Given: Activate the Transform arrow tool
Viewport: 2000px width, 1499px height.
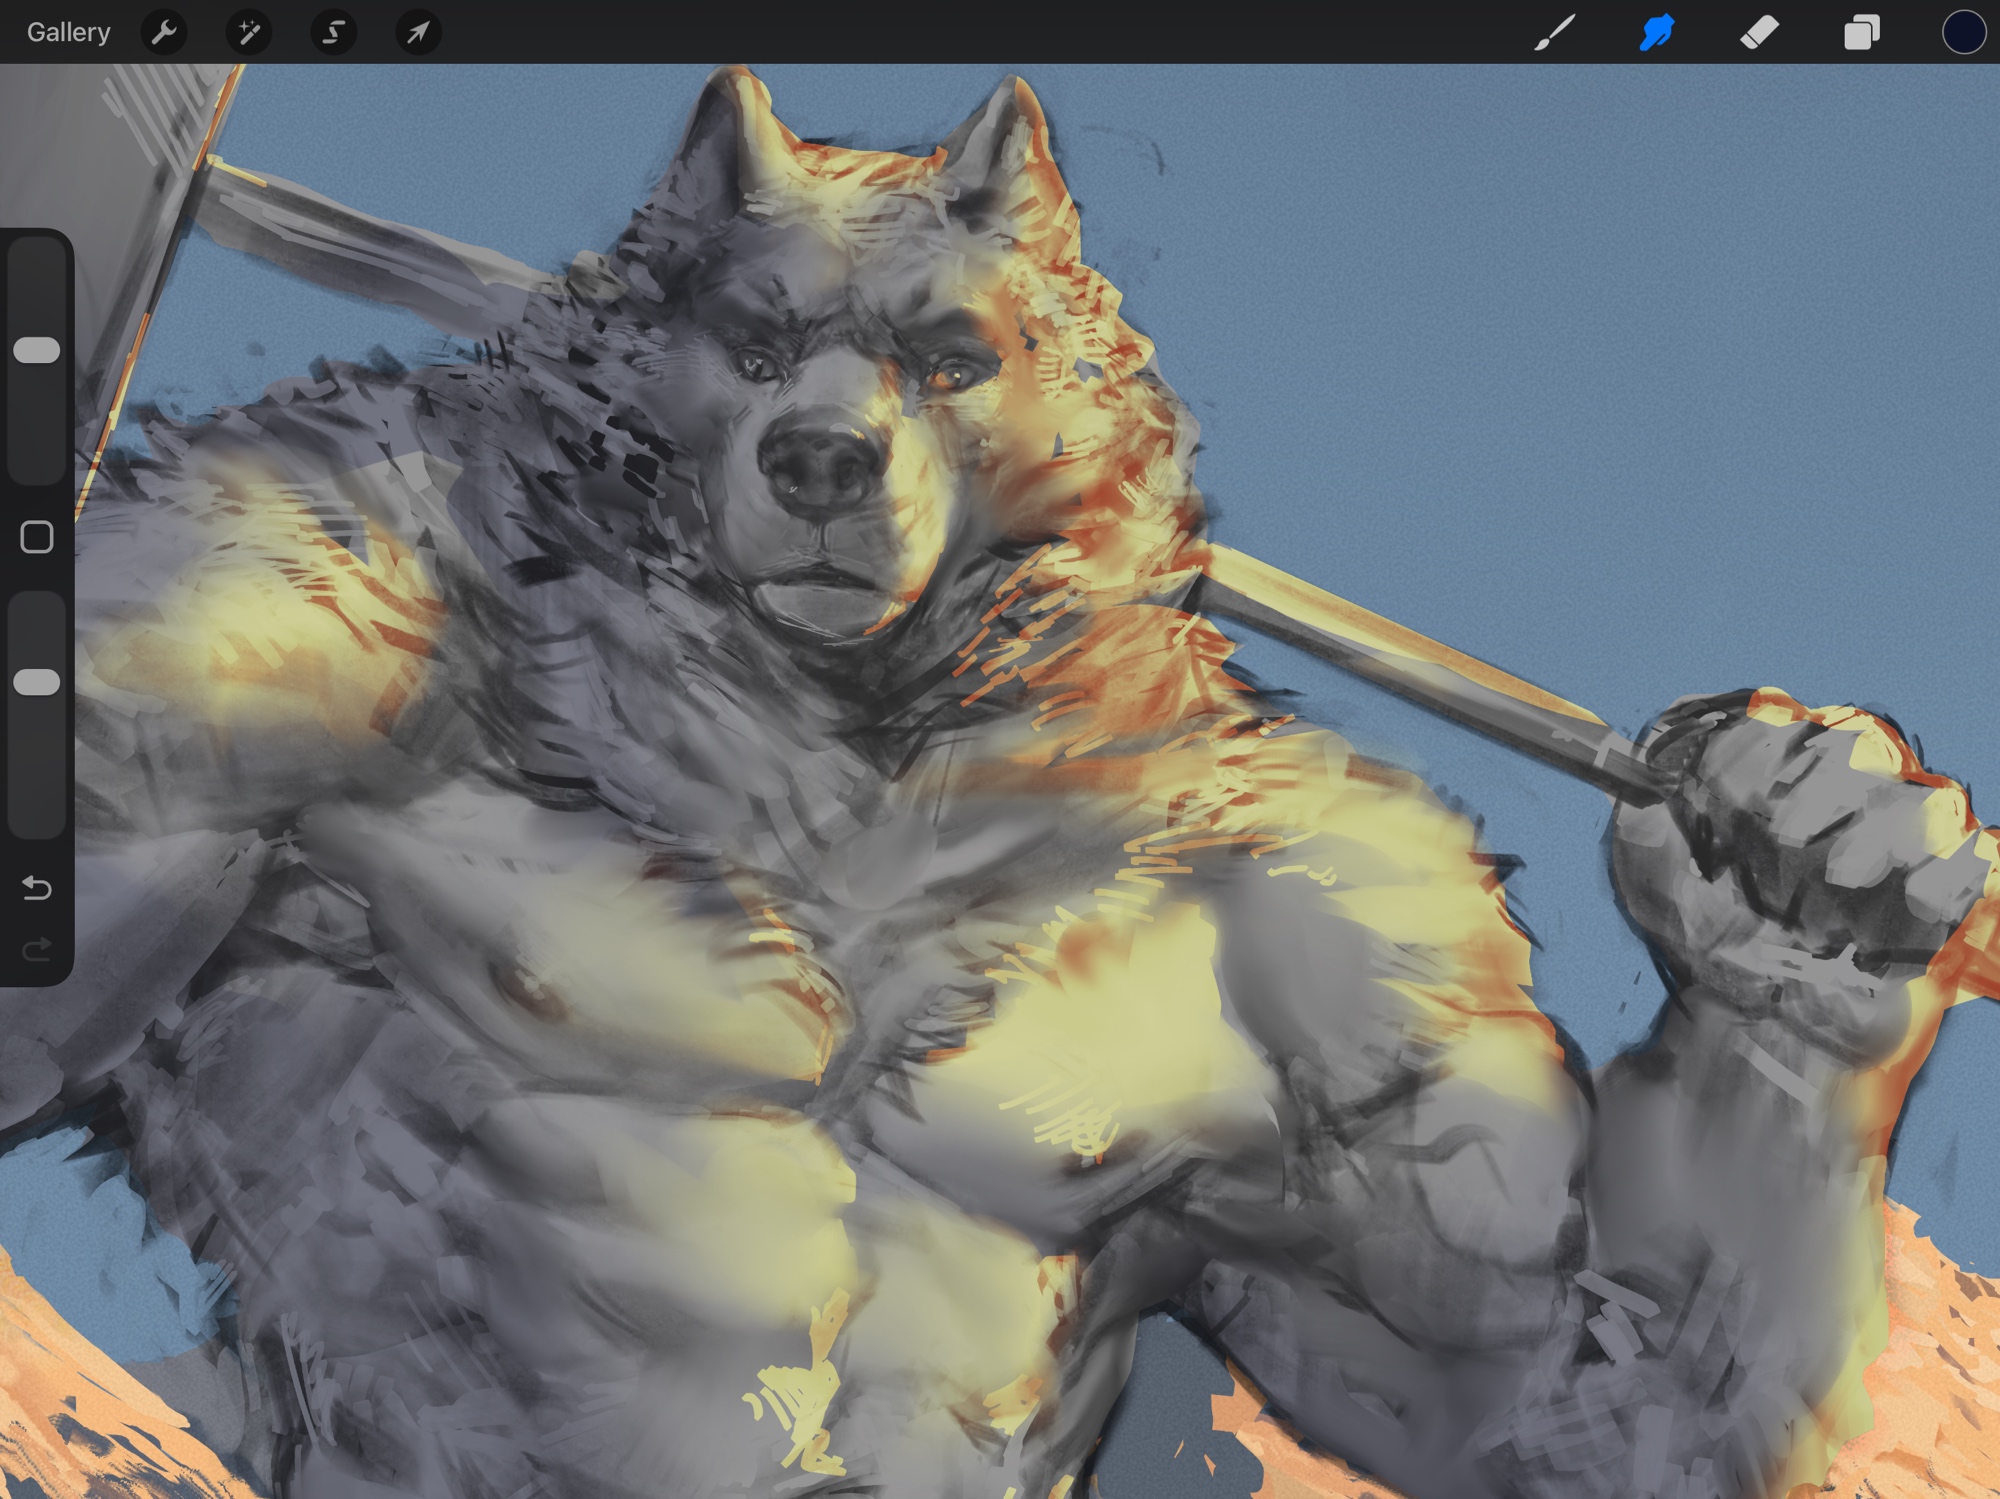Looking at the screenshot, I should pos(418,32).
